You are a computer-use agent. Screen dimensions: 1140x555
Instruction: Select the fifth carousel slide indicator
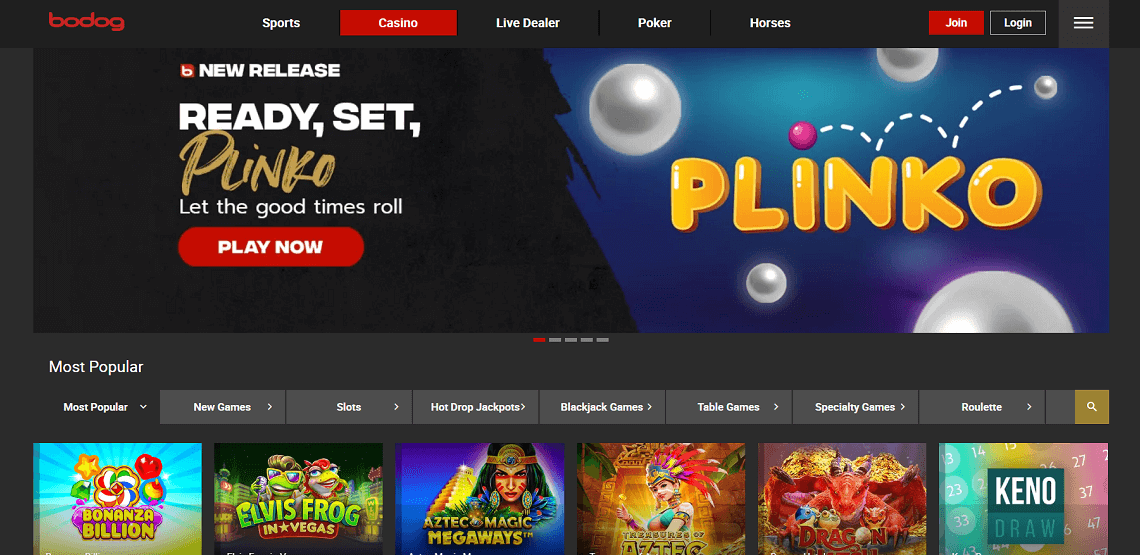tap(603, 340)
